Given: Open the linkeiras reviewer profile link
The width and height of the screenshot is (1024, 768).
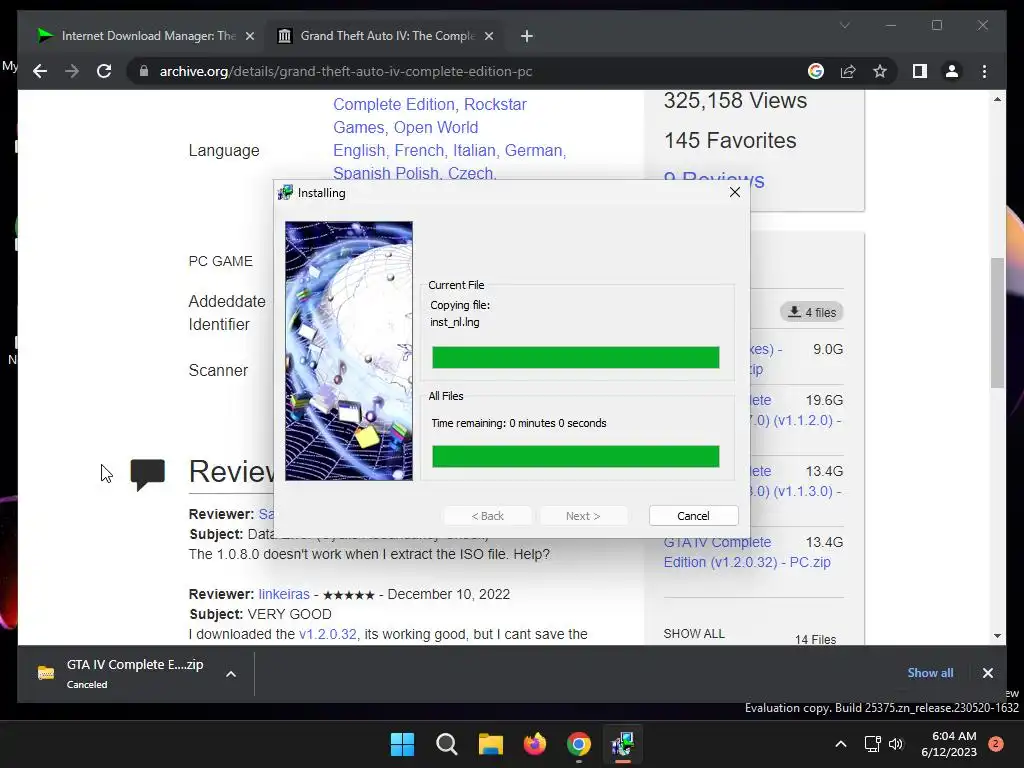Looking at the screenshot, I should tap(284, 594).
